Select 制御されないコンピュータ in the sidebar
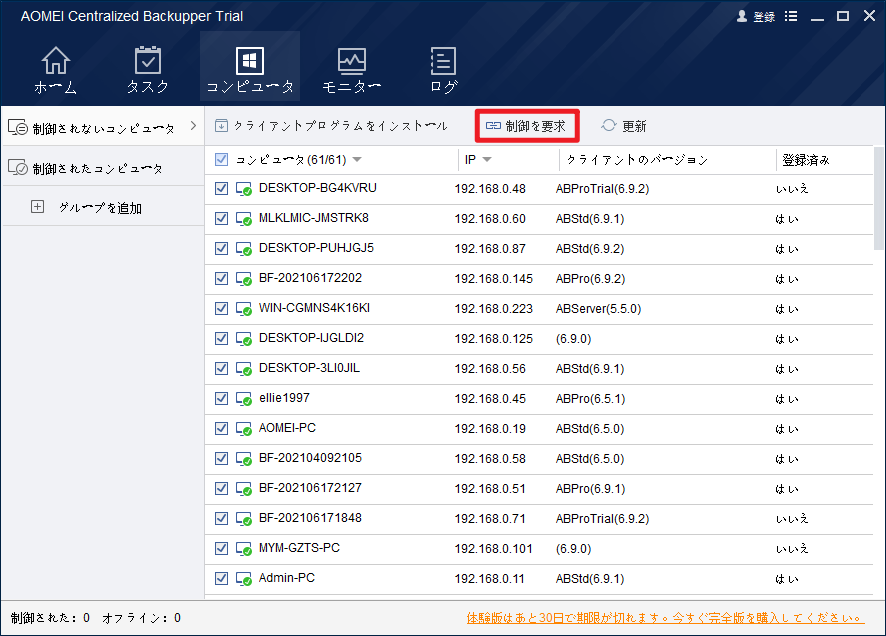 102,128
